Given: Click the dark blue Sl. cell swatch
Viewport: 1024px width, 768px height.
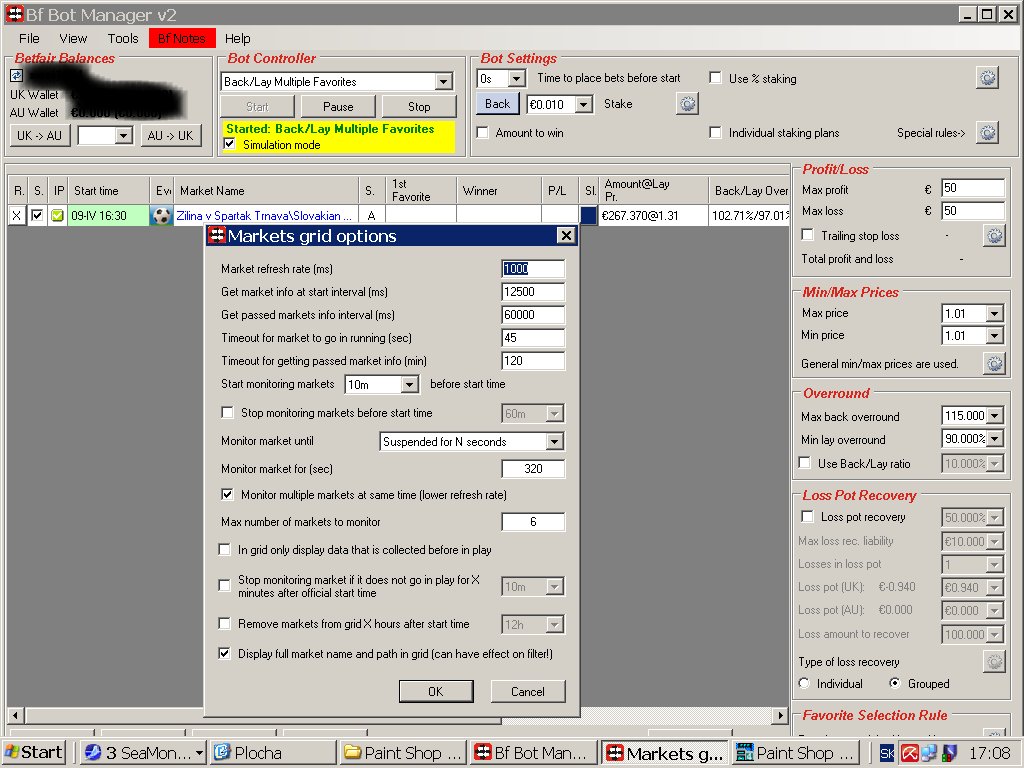Looking at the screenshot, I should (x=588, y=216).
